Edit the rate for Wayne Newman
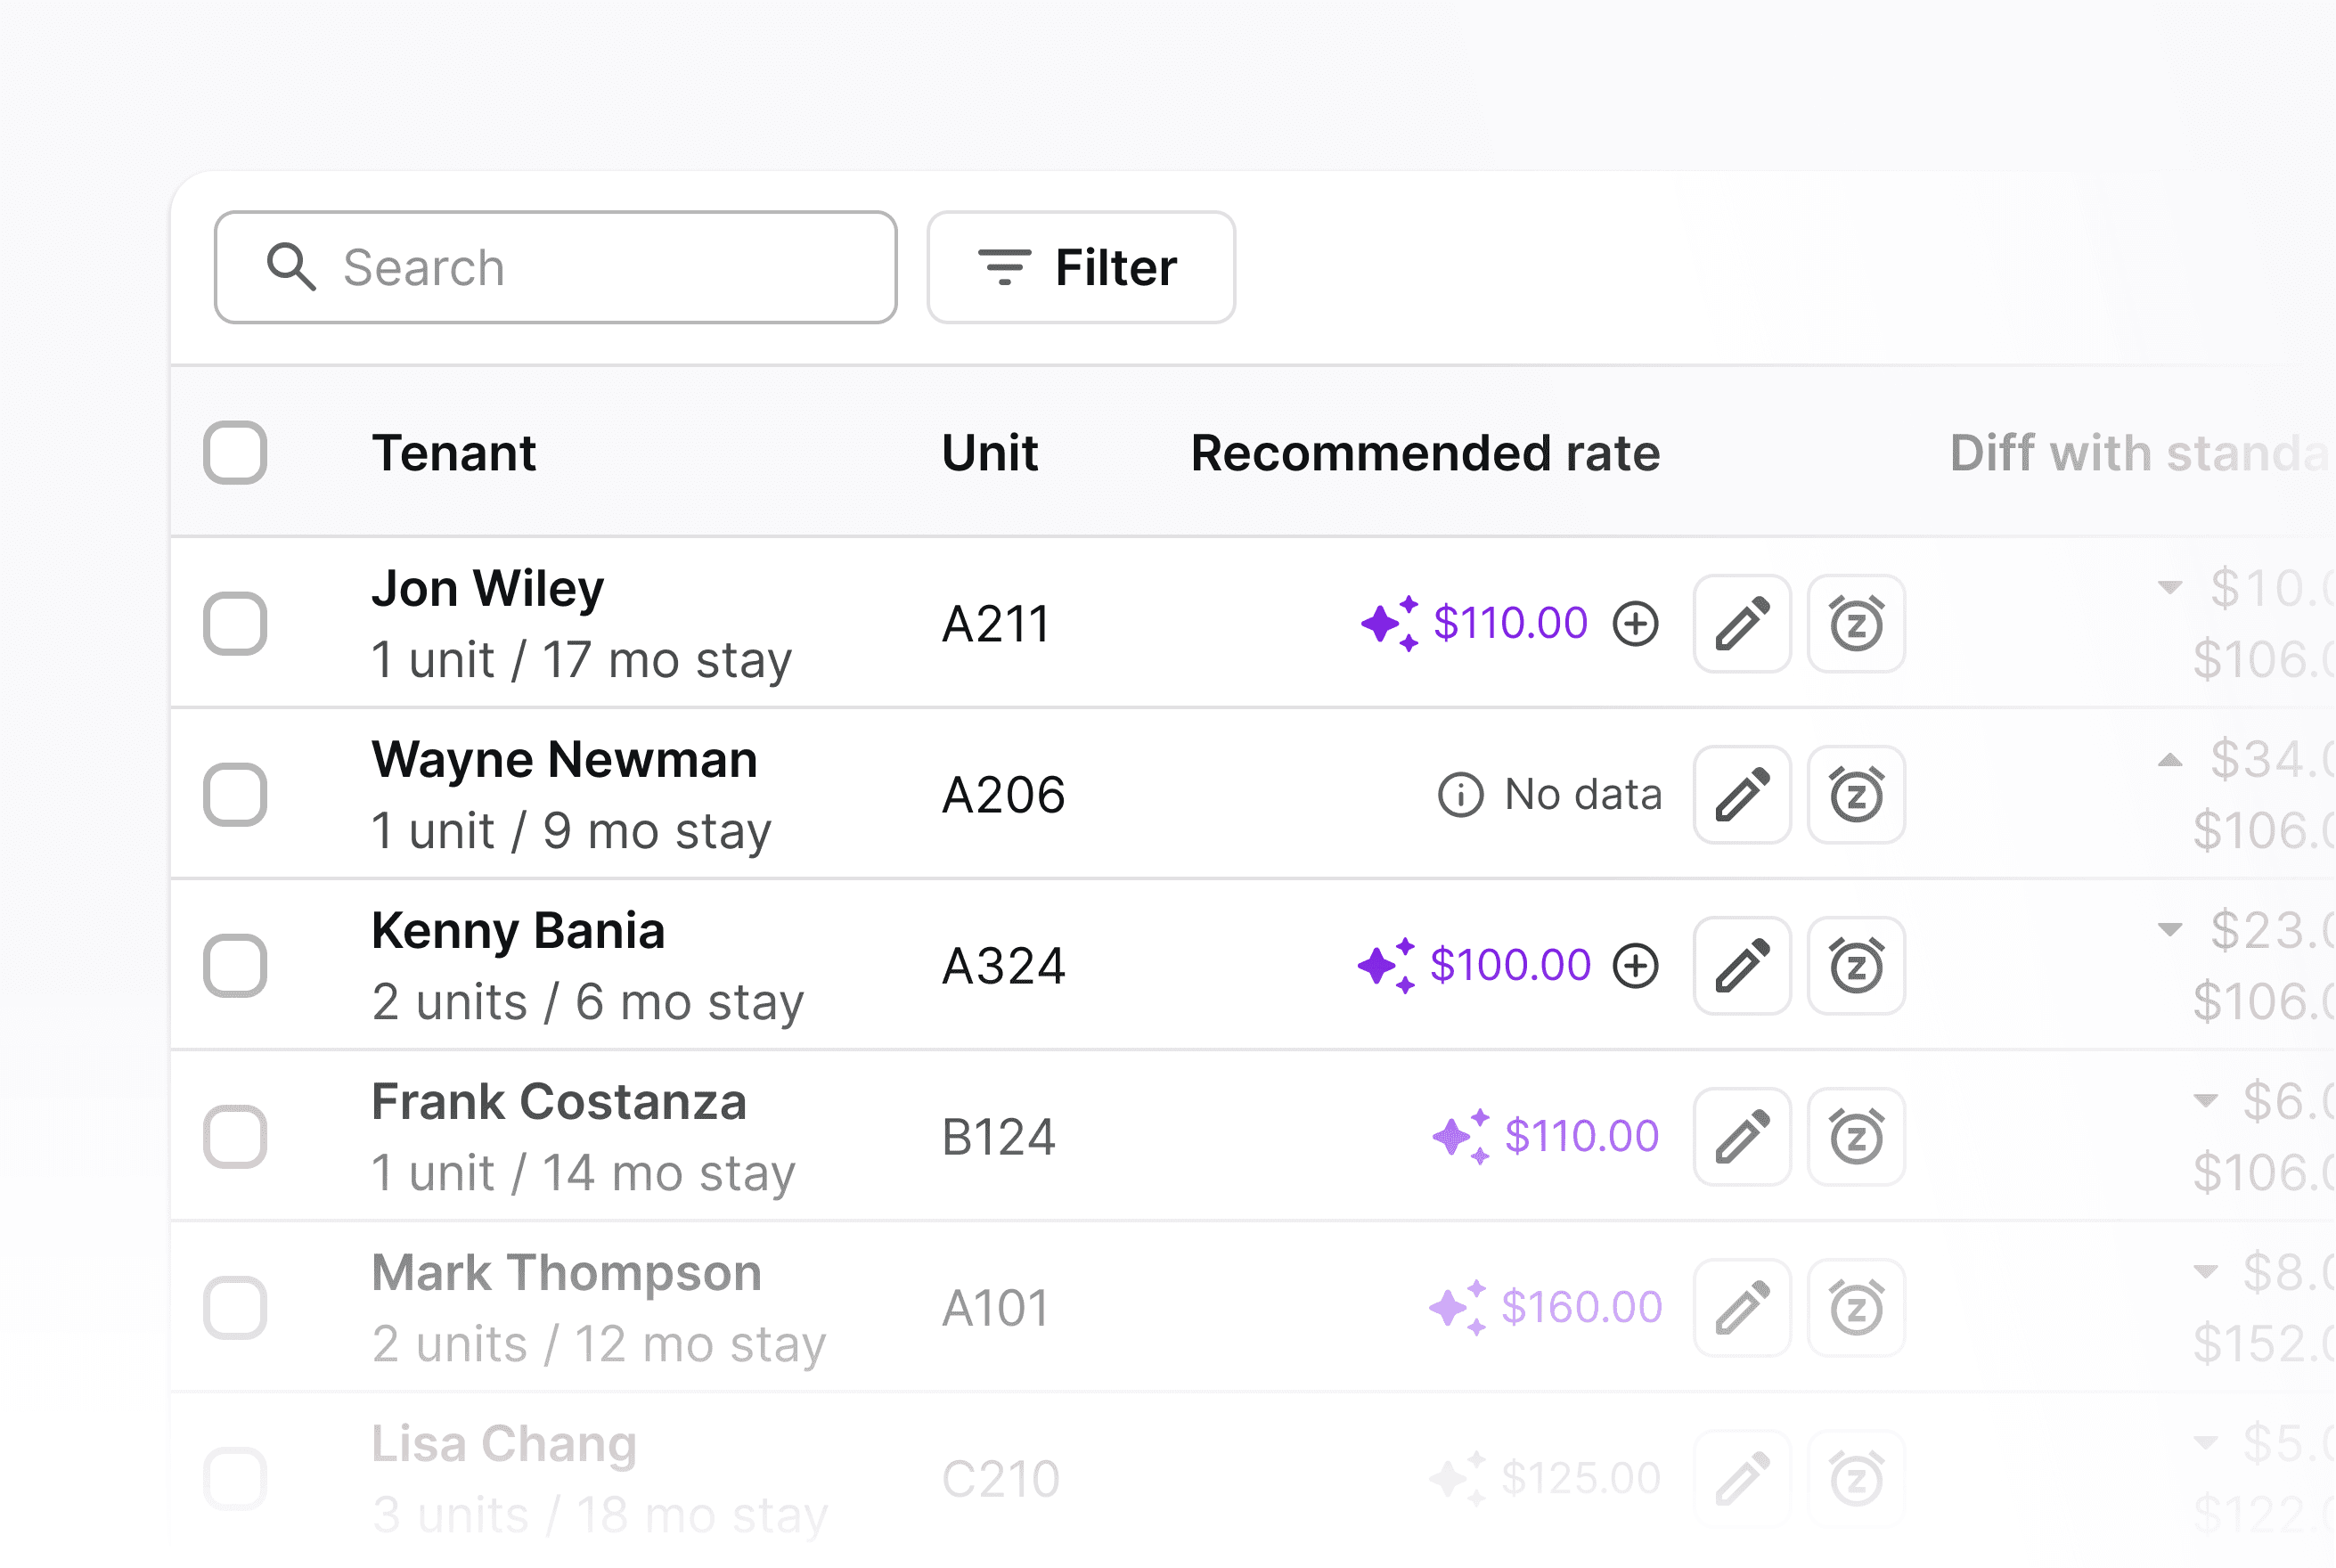 [x=1742, y=795]
